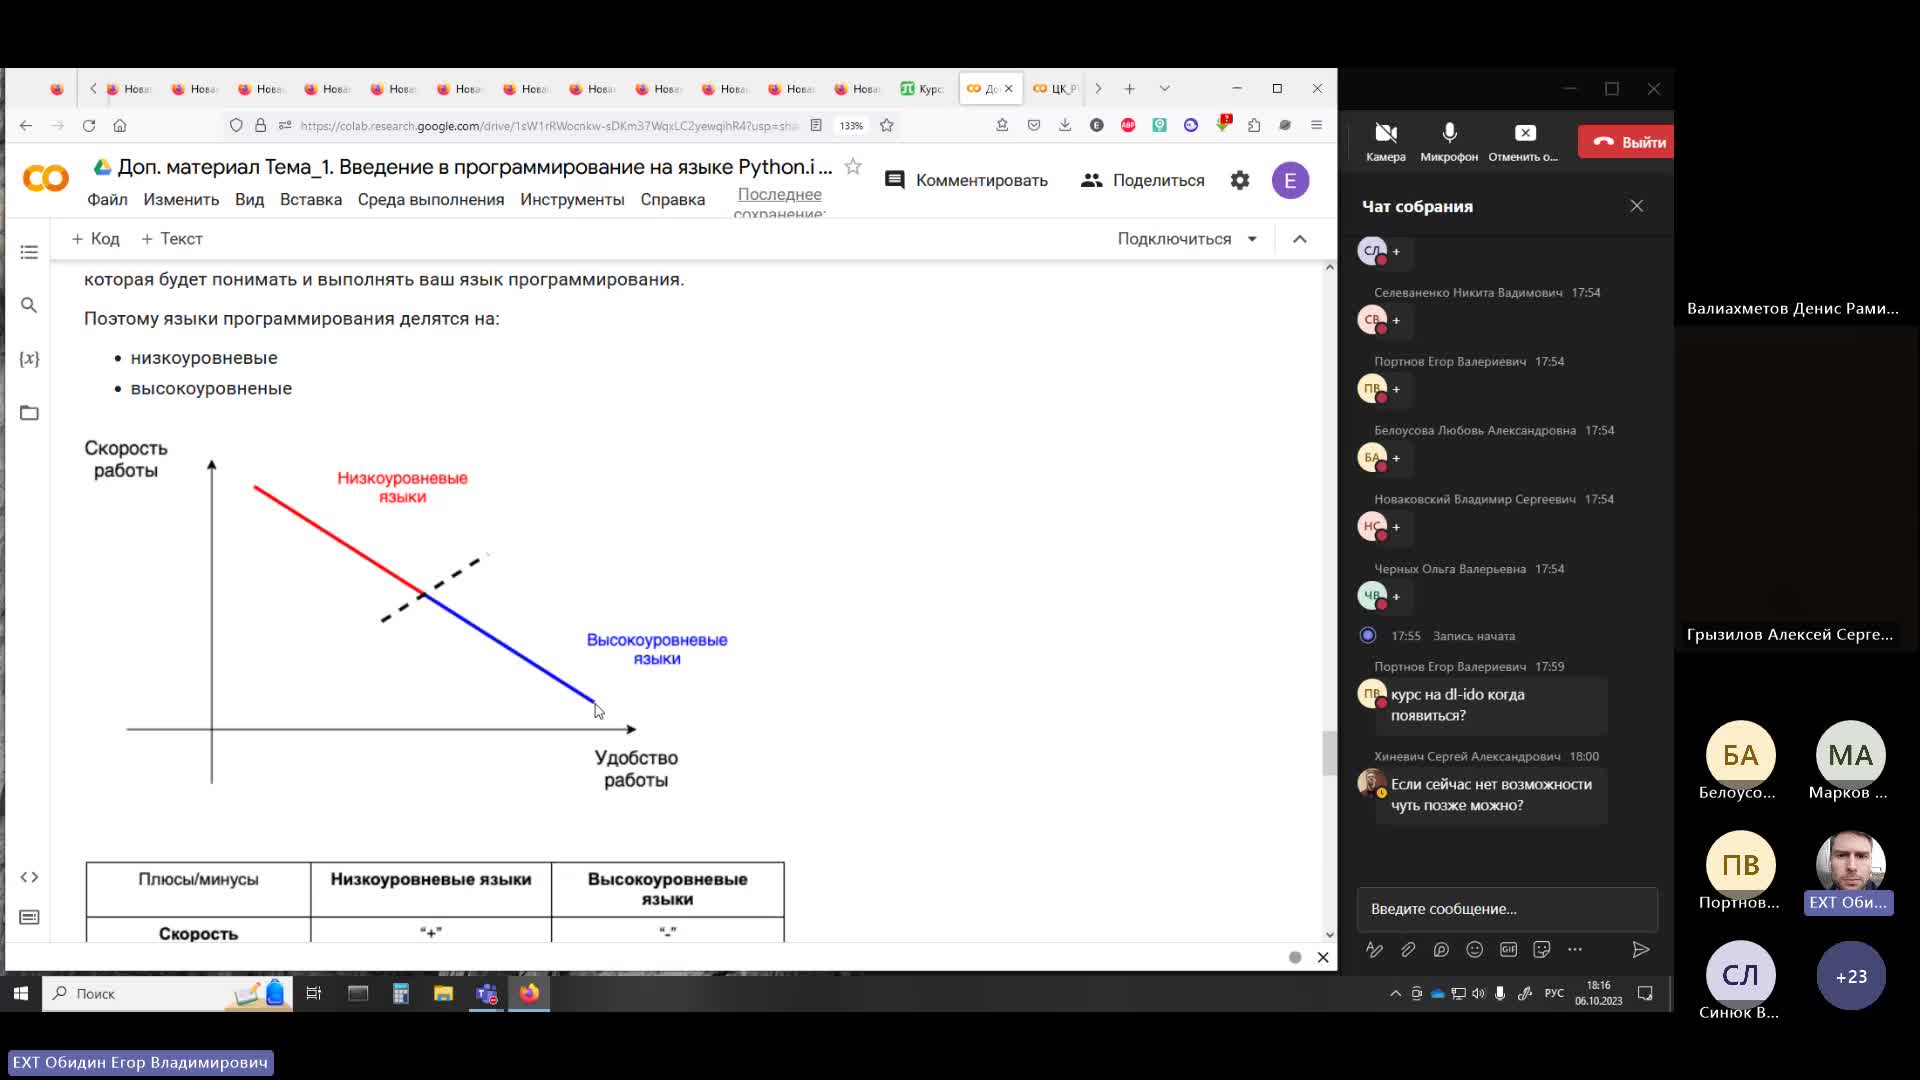Open the Среда выполнения menu
The height and width of the screenshot is (1080, 1920).
point(431,199)
